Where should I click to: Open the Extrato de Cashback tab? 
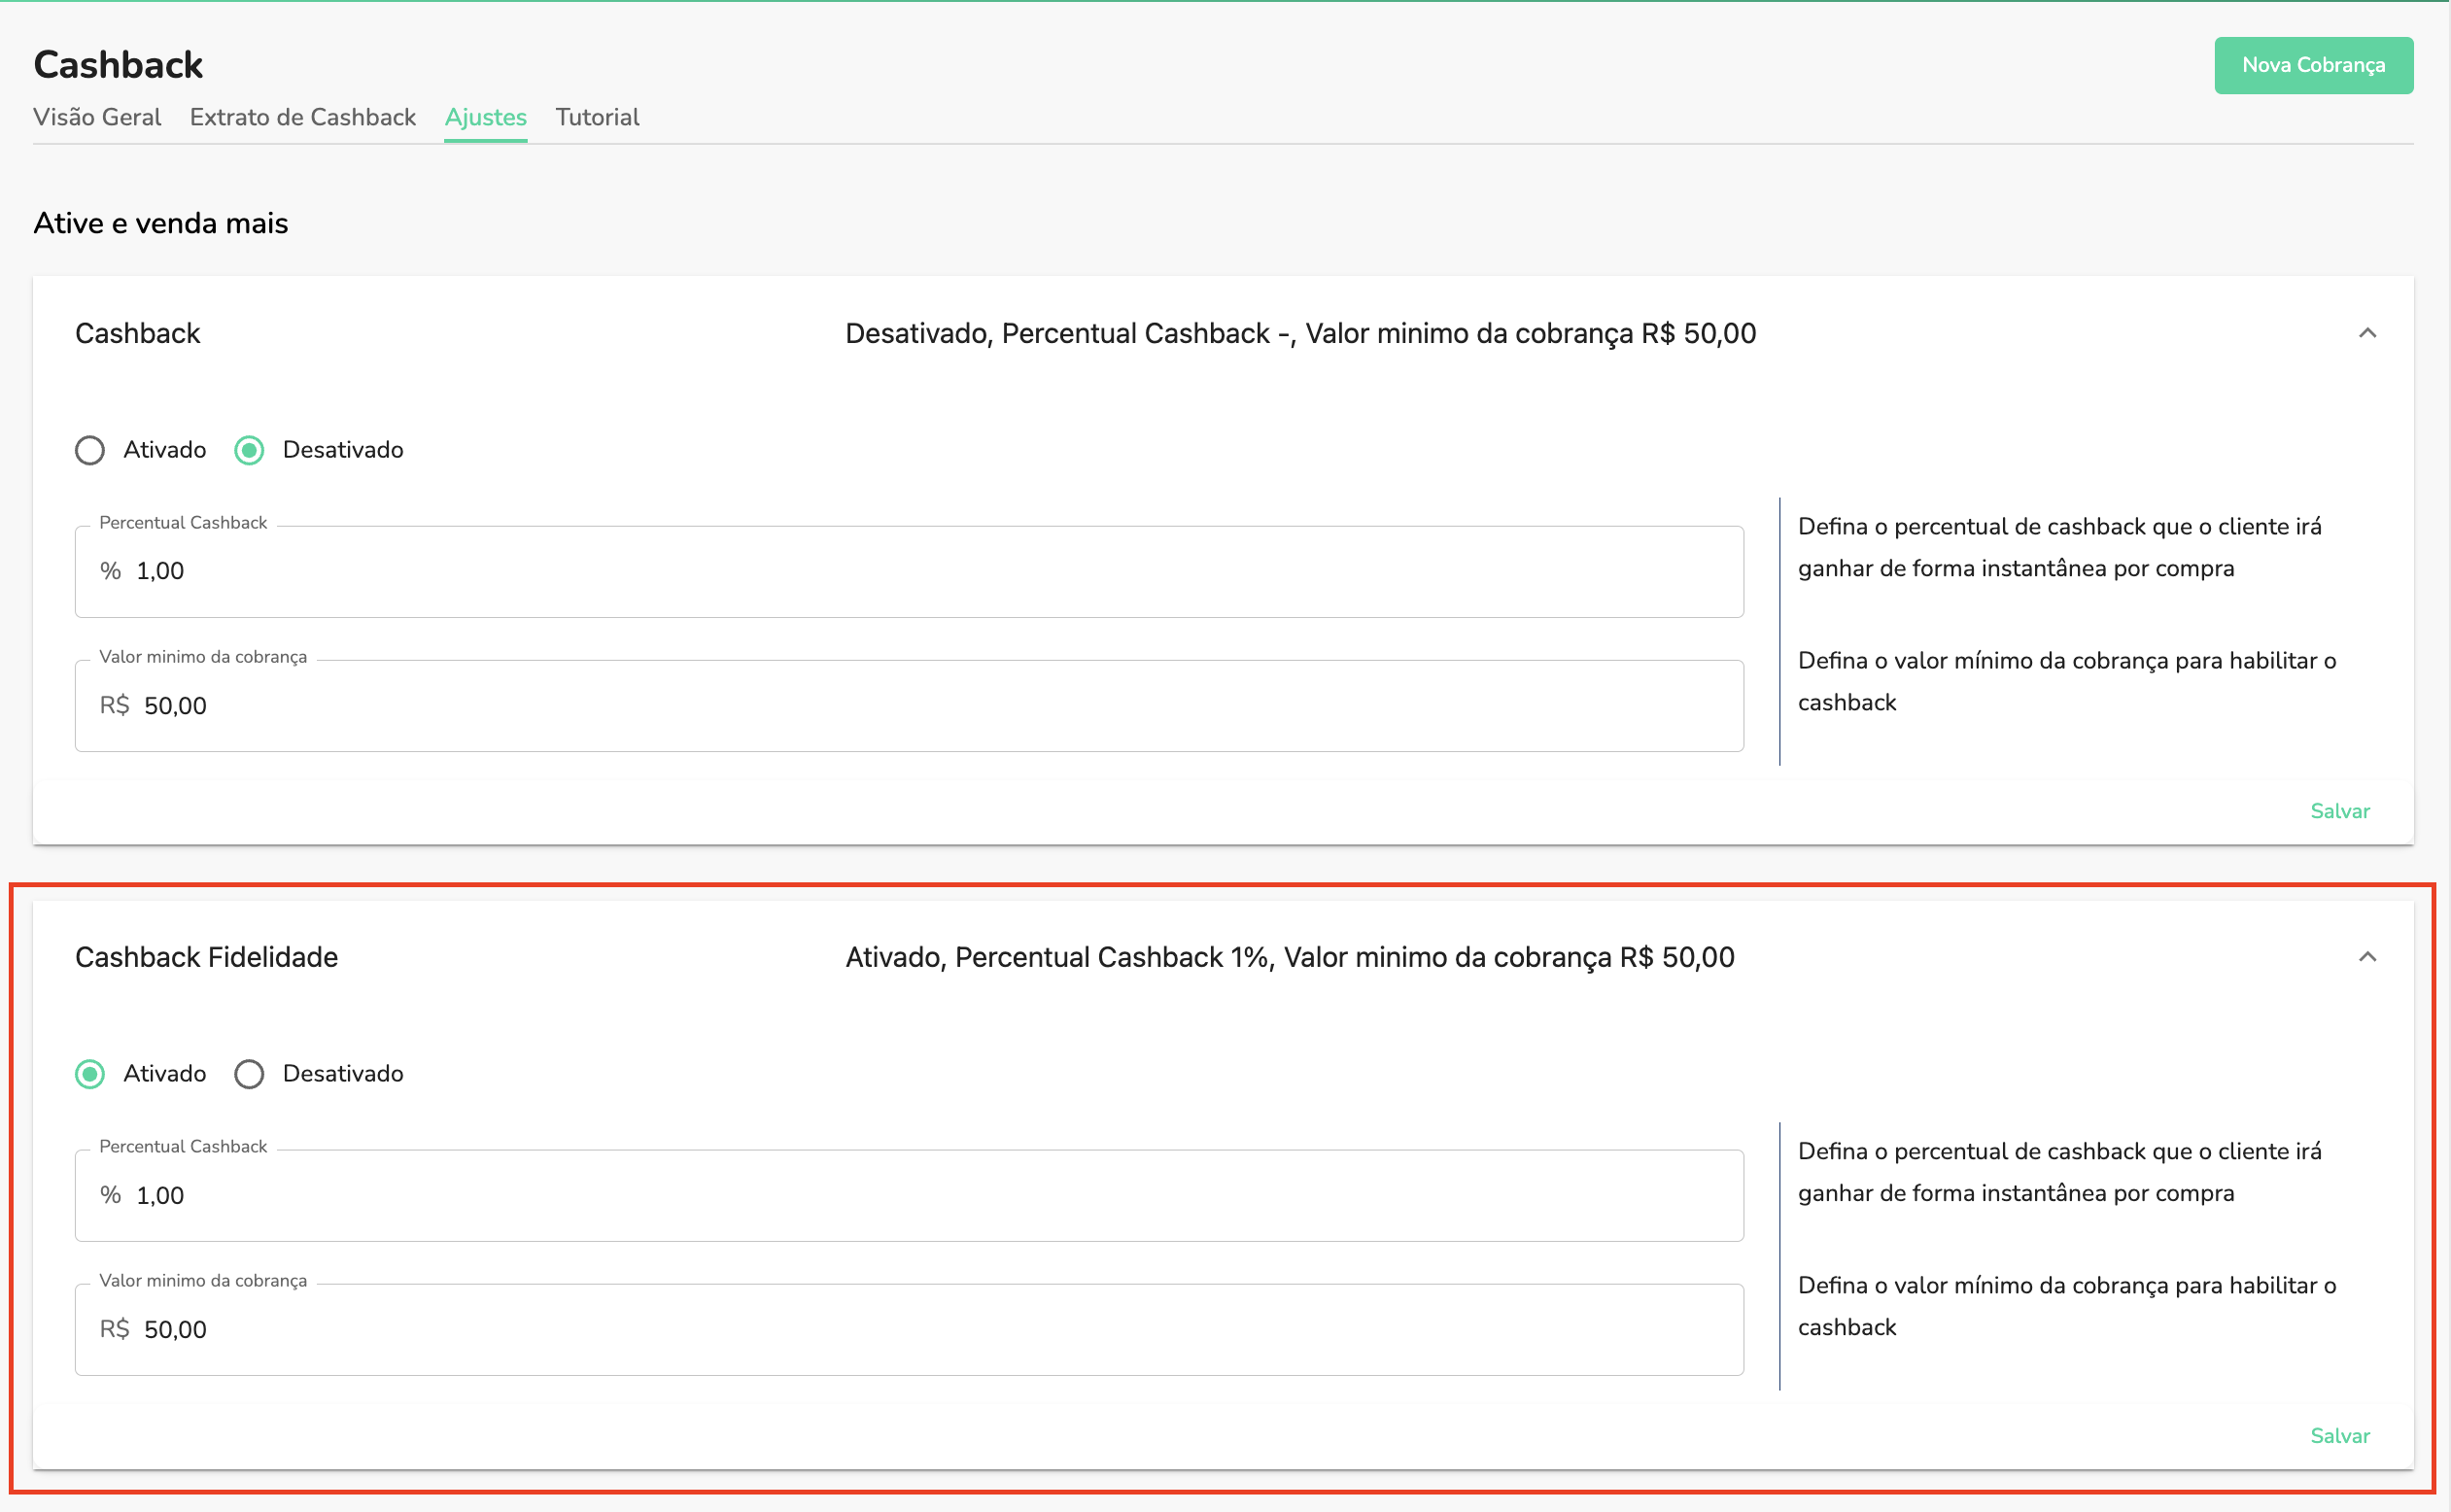coord(302,117)
